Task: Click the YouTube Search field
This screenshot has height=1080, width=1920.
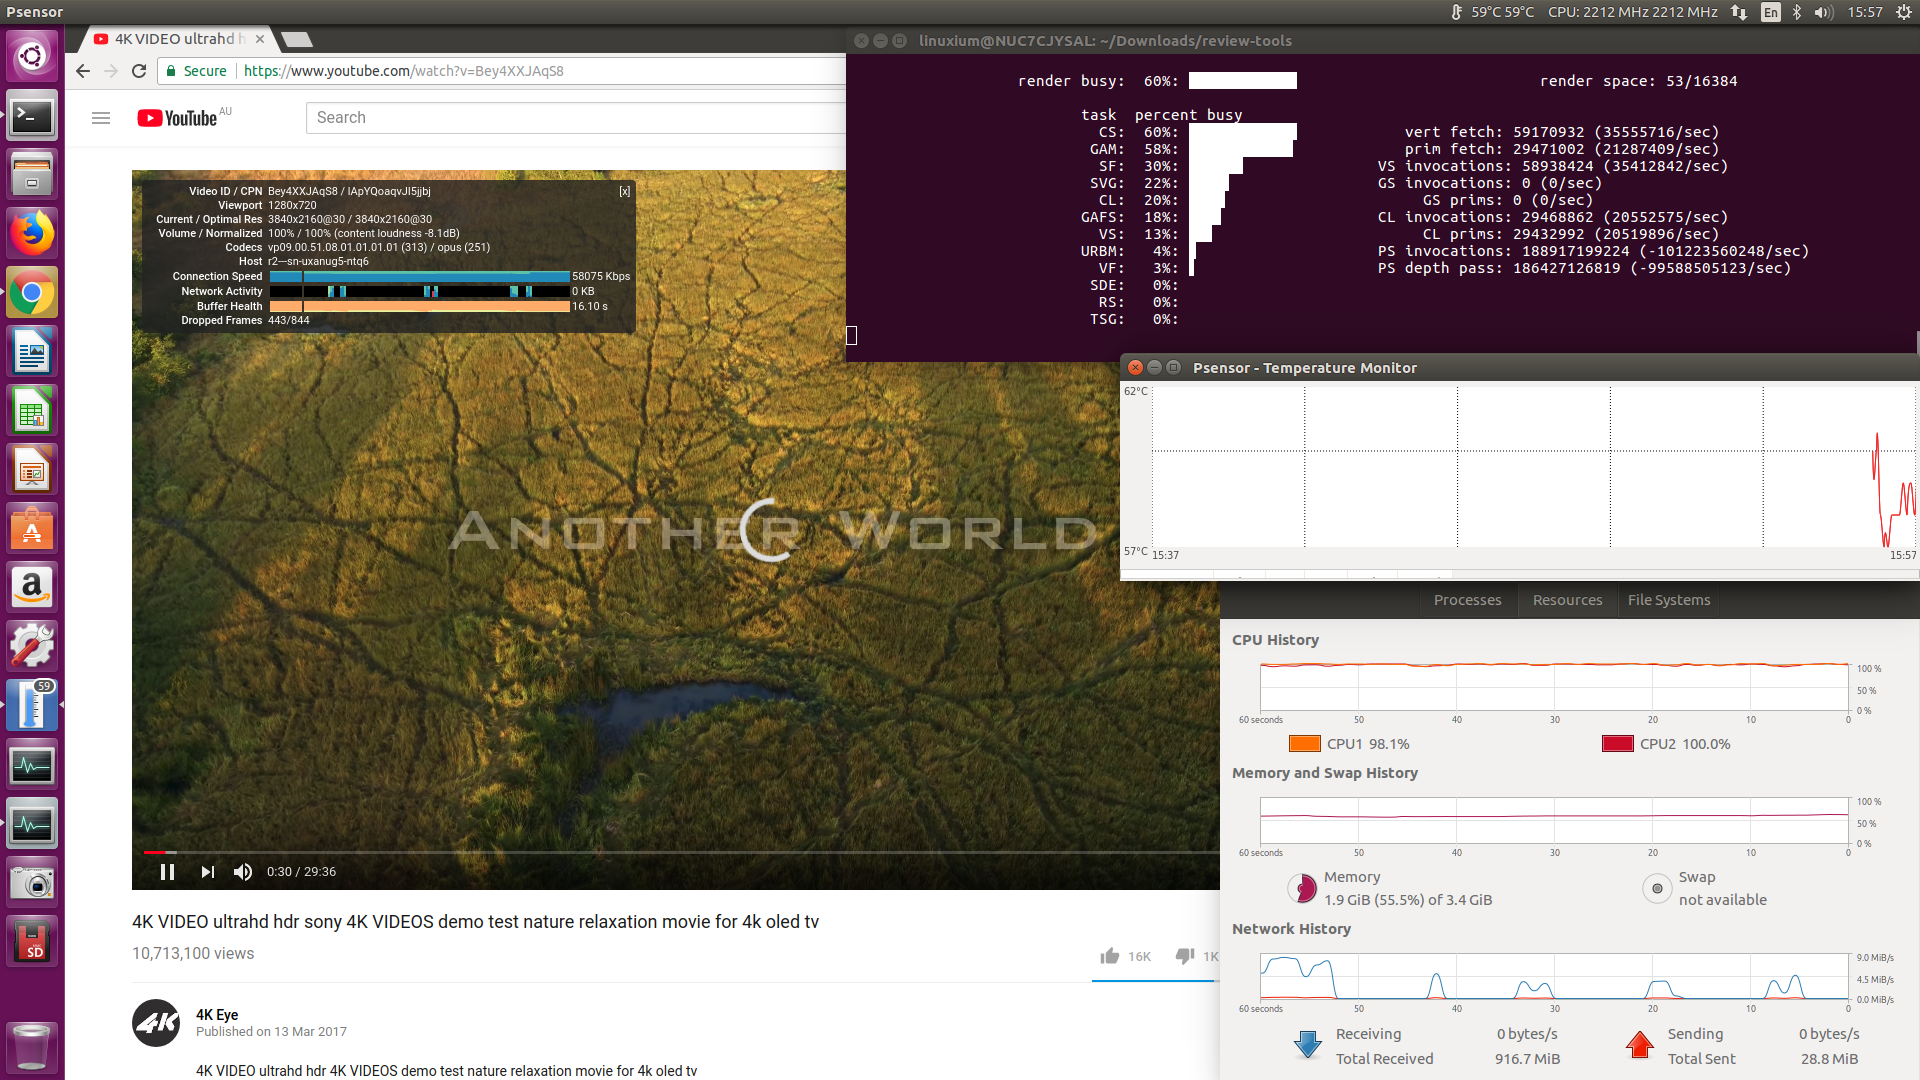Action: [x=575, y=118]
